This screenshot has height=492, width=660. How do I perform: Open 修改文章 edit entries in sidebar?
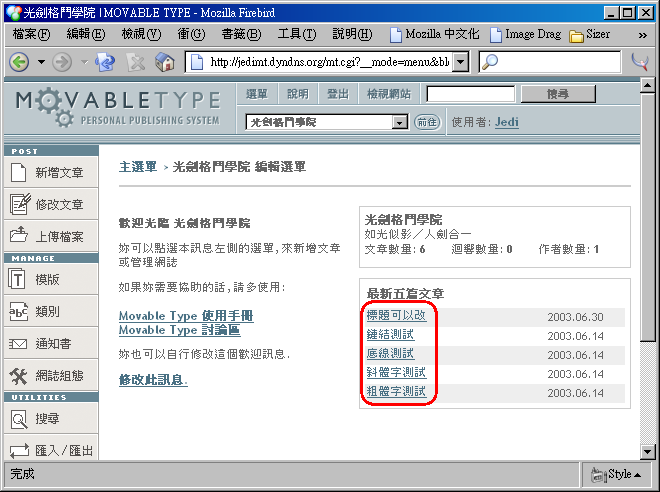pos(51,204)
